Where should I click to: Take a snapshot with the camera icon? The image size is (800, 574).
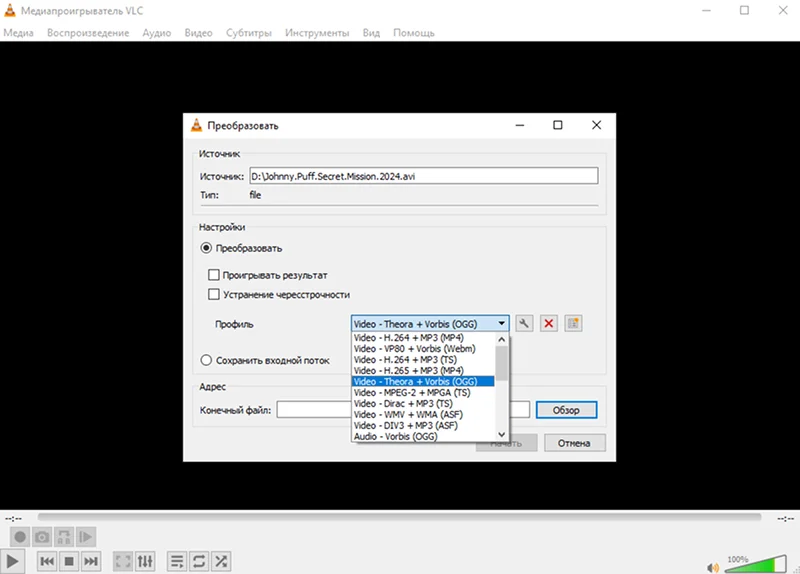click(x=42, y=537)
